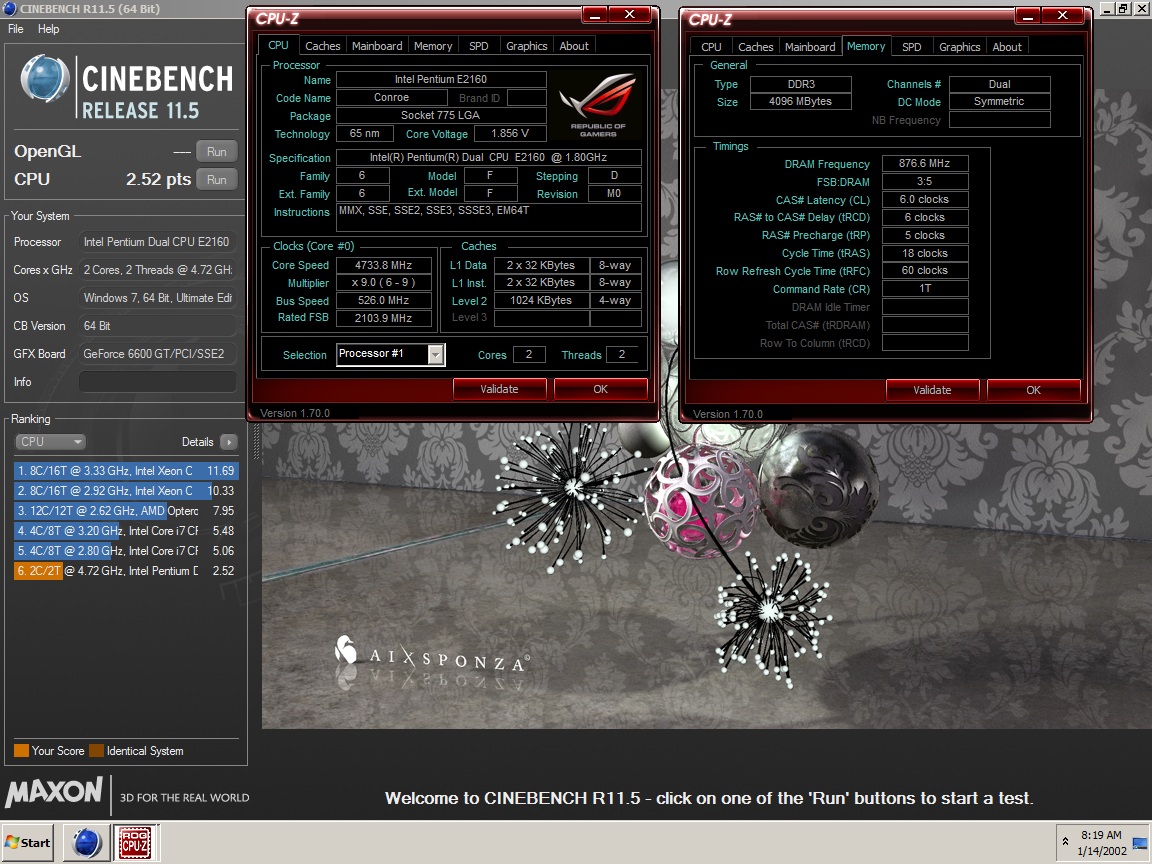Select ranking row 5 Core i7 2.80 GHz

(126, 550)
